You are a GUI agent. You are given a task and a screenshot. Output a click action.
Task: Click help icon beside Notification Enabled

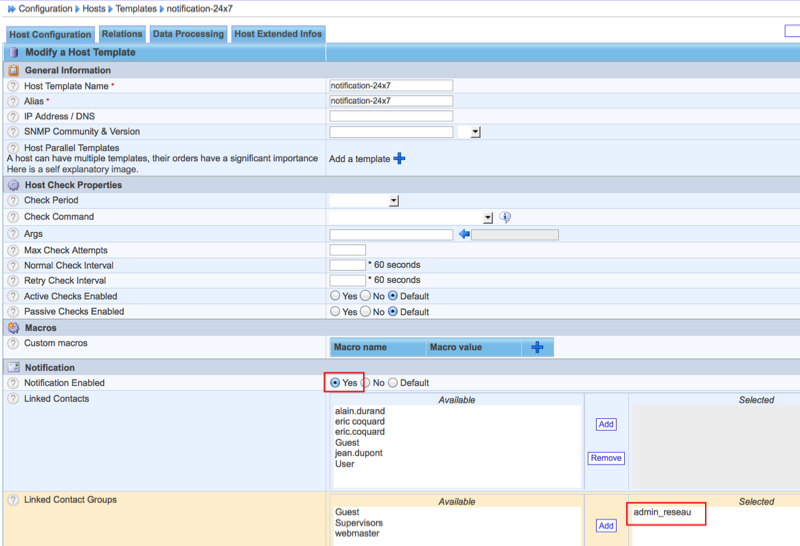(x=13, y=383)
